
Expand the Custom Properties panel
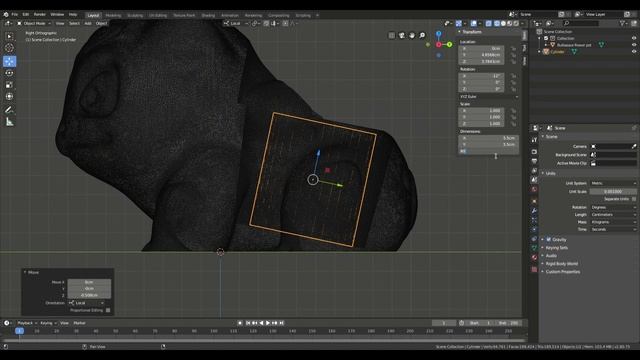(562, 271)
